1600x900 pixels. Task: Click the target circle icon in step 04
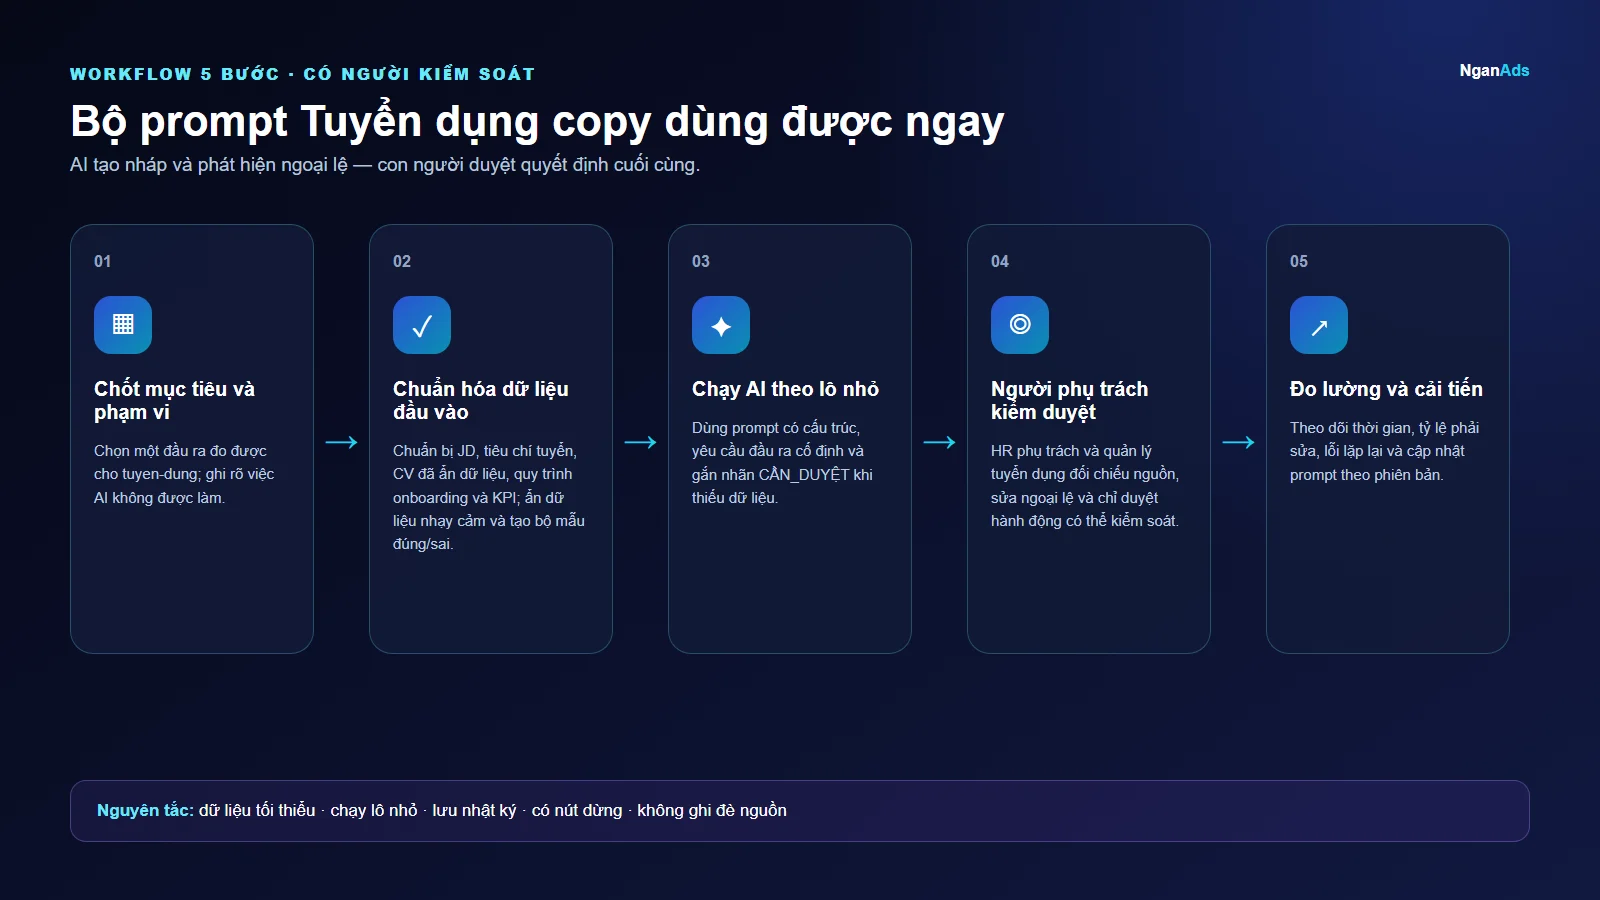tap(1020, 325)
